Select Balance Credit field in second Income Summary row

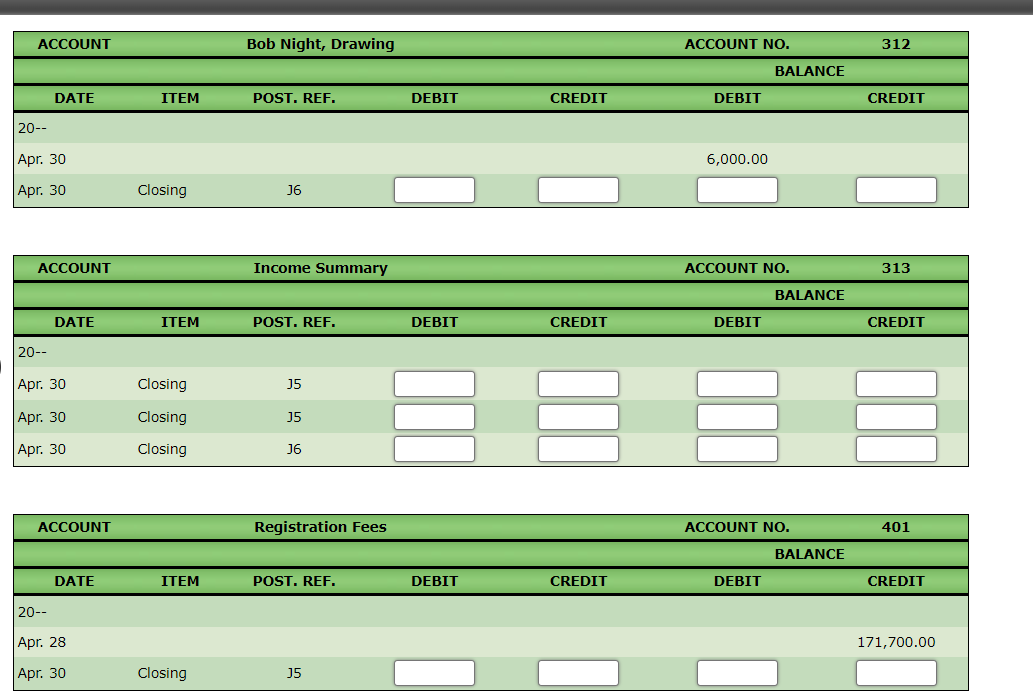[896, 417]
